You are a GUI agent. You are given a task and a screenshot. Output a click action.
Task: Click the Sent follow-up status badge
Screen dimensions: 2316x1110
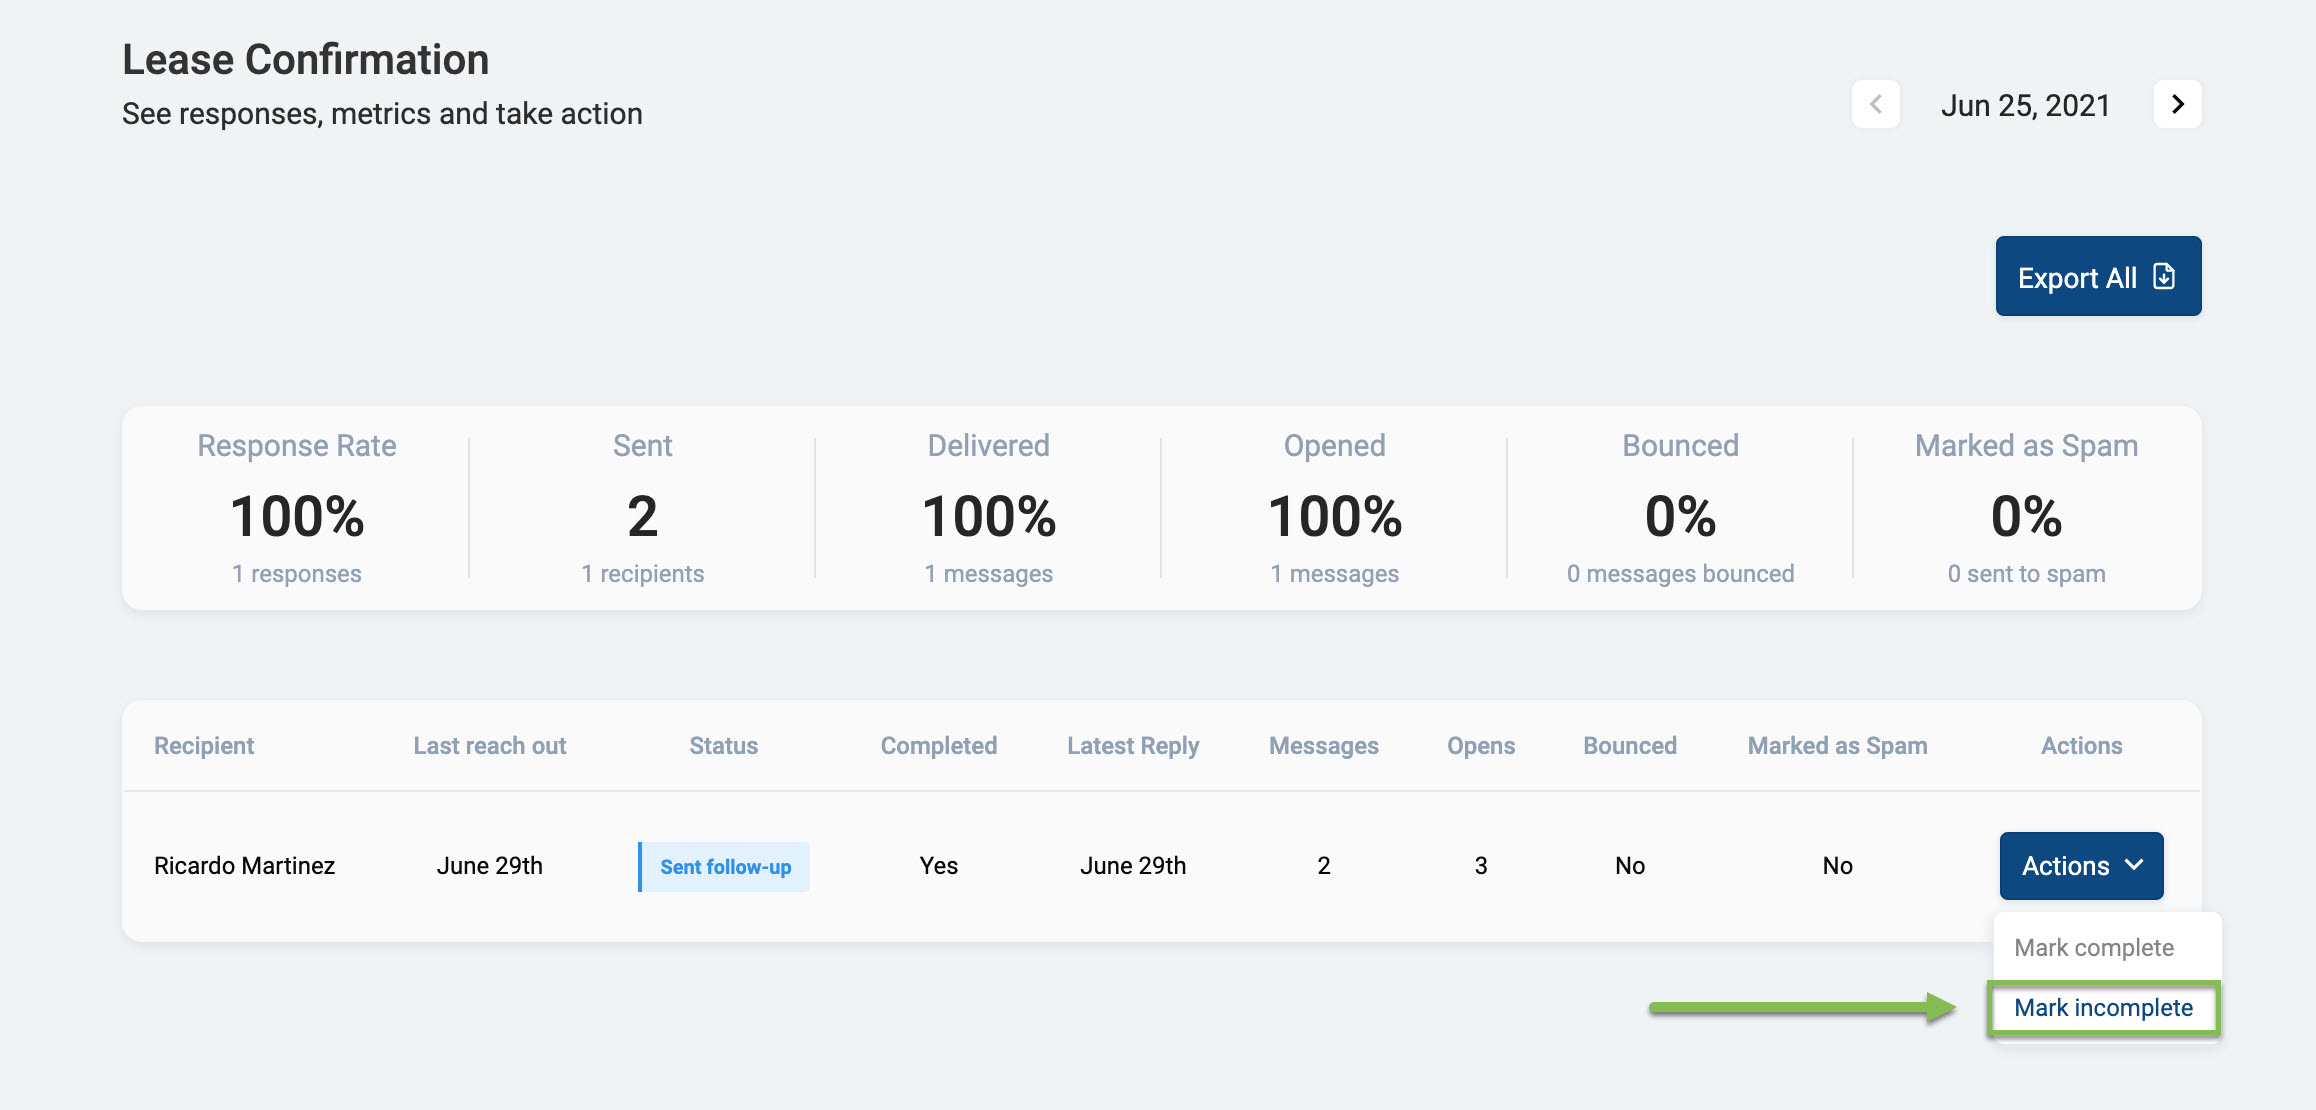coord(725,867)
